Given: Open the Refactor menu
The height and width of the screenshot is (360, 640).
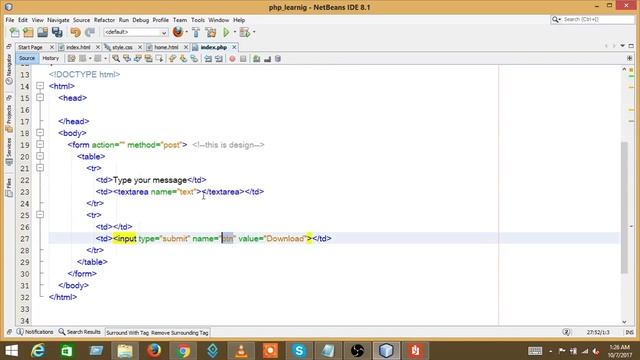Looking at the screenshot, I should click(104, 20).
